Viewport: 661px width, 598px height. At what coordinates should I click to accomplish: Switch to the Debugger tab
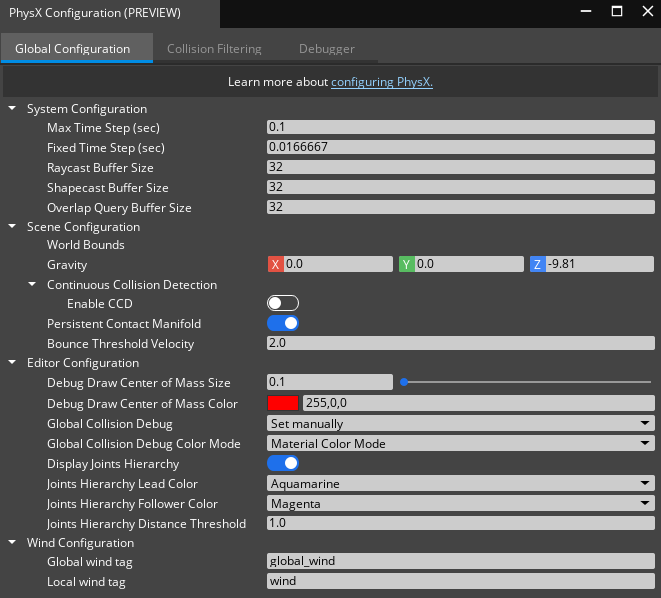click(x=326, y=48)
